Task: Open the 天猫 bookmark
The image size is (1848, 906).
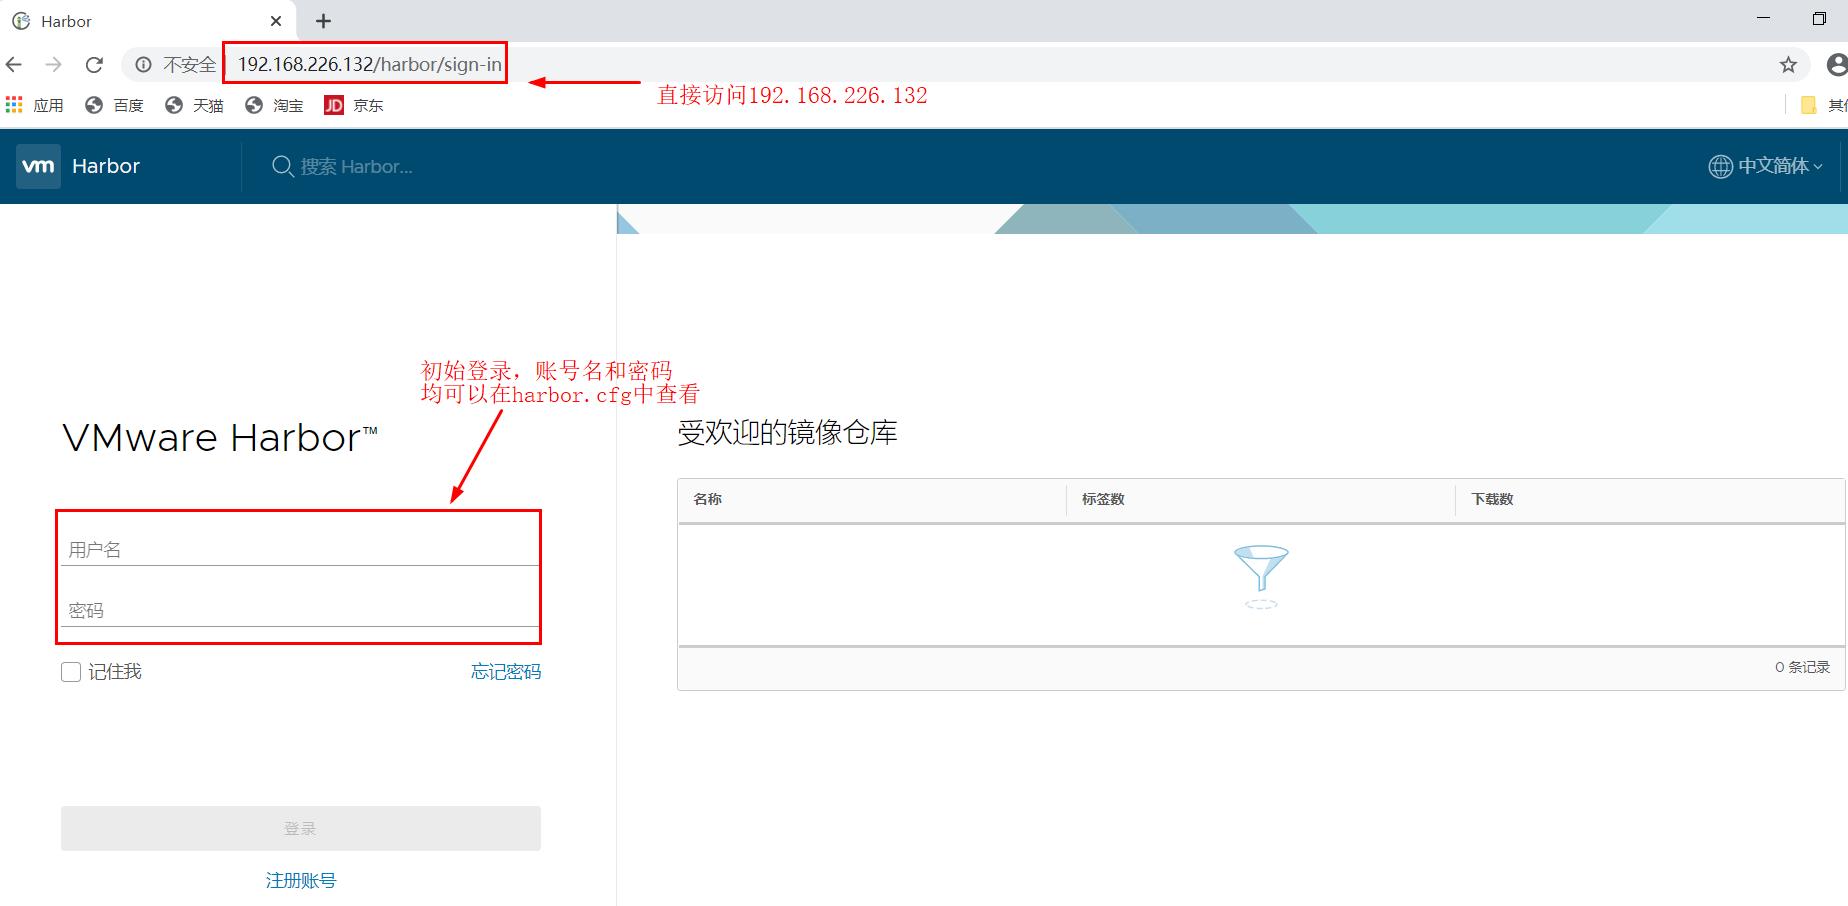Action: coord(194,105)
